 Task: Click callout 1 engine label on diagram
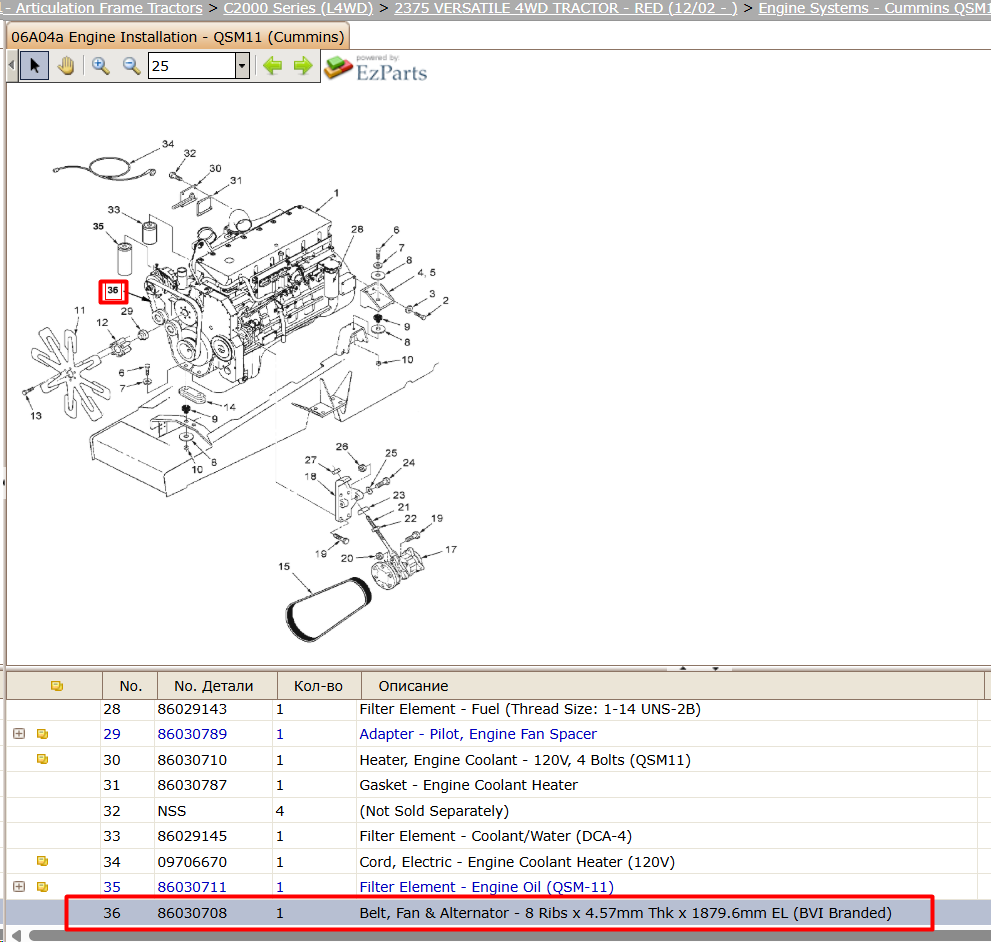pyautogui.click(x=336, y=193)
